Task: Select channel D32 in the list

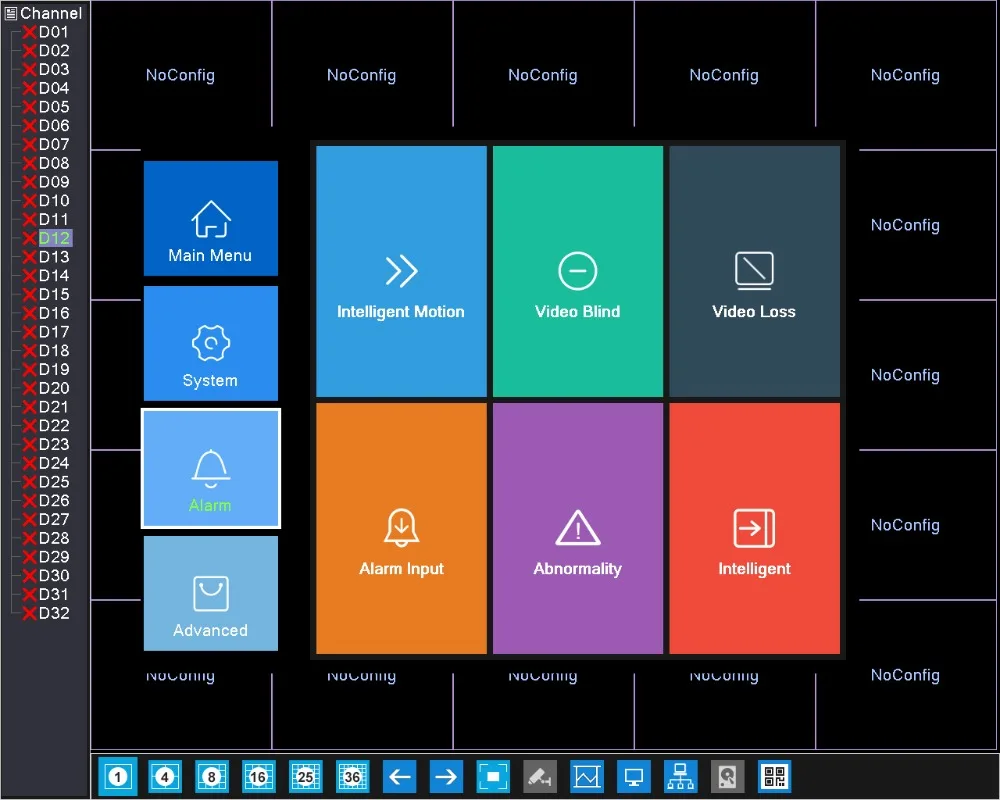Action: coord(54,613)
